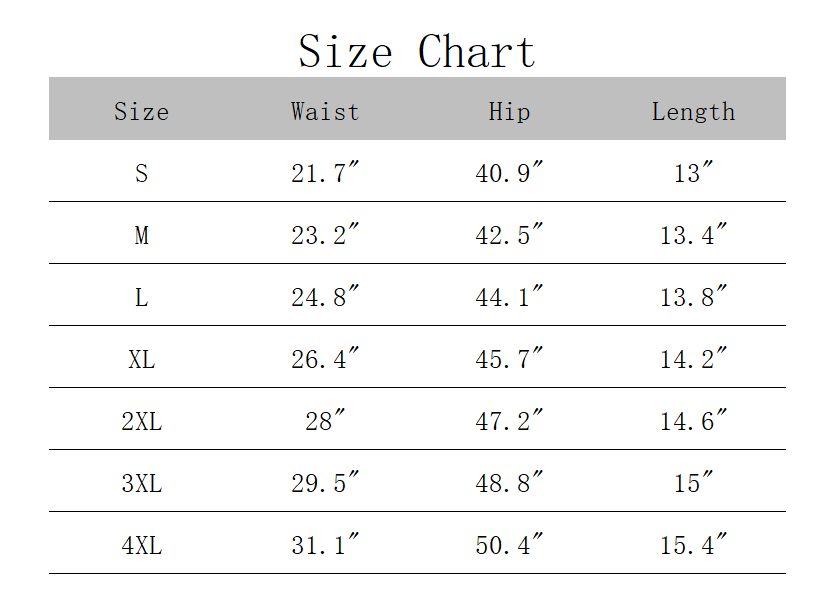
Task: Click the Size Chart title
Action: tap(417, 51)
